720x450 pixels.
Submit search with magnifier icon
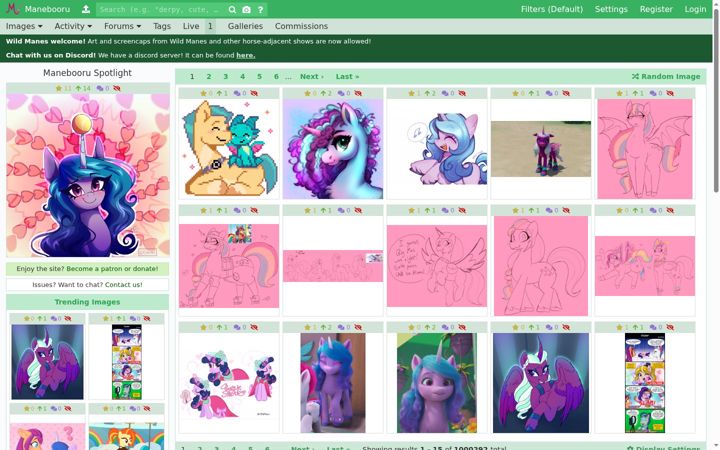coord(232,9)
